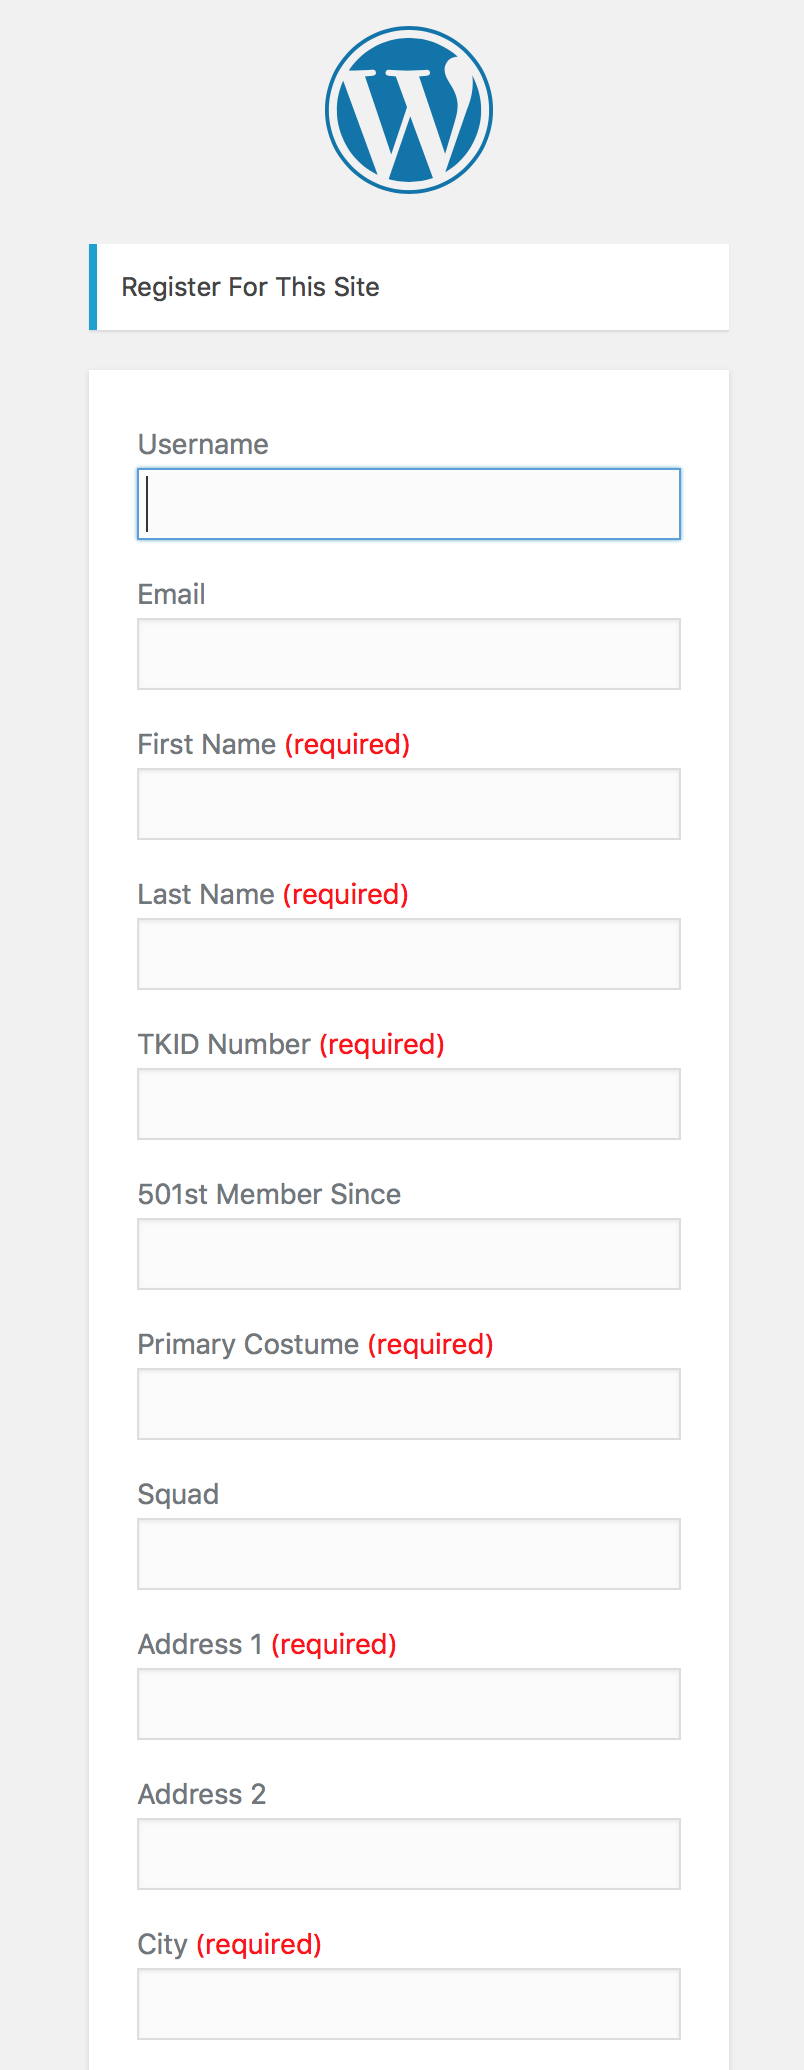Image resolution: width=804 pixels, height=2070 pixels.
Task: Click the Address 2 text box
Action: pyautogui.click(x=409, y=1854)
